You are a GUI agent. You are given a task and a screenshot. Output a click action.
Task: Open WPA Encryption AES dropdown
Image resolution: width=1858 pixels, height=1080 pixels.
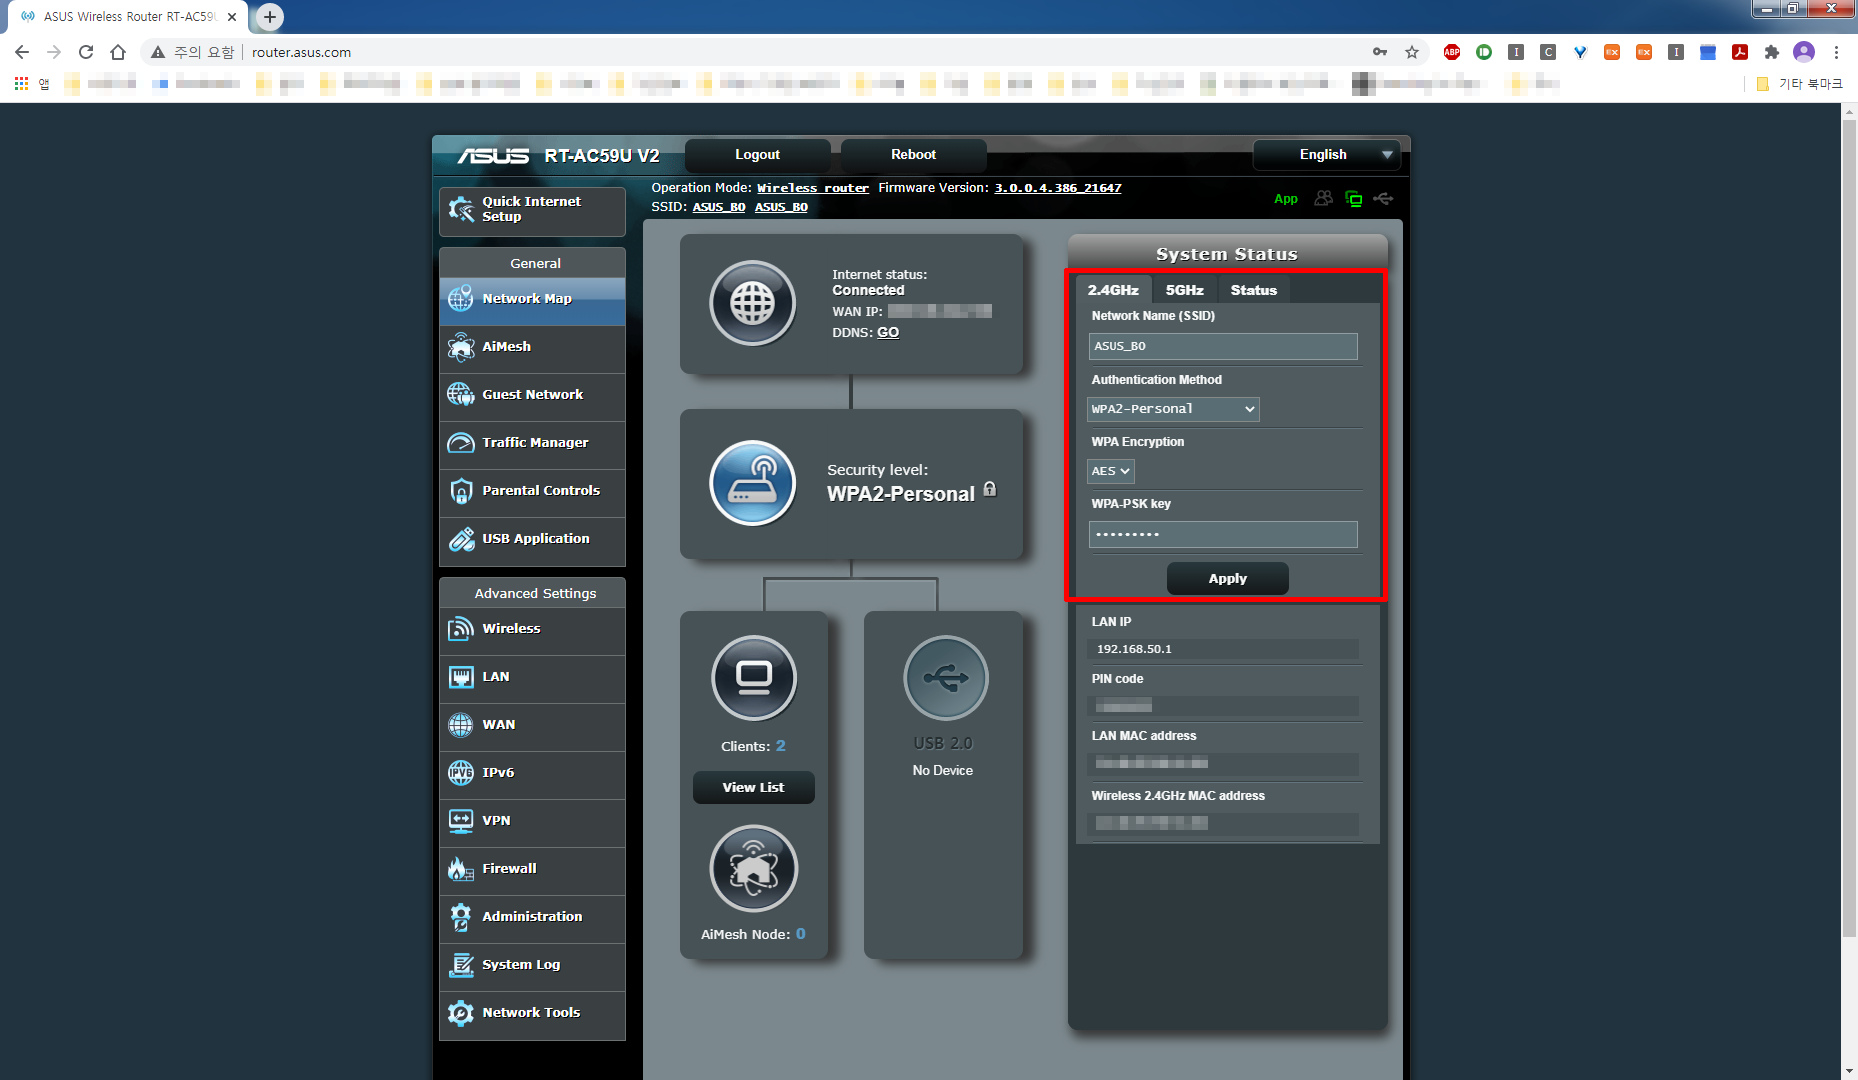pyautogui.click(x=1111, y=471)
